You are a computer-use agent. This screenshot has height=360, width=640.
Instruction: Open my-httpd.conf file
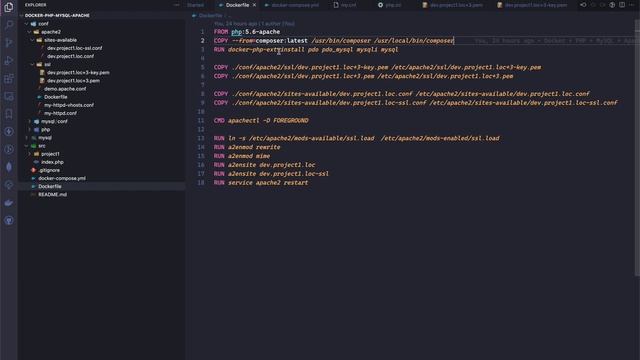60,113
